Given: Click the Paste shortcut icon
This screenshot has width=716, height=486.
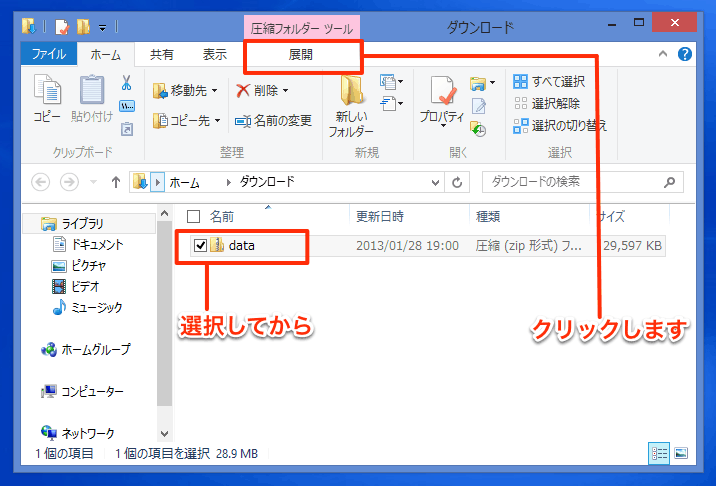Looking at the screenshot, I should [x=127, y=129].
